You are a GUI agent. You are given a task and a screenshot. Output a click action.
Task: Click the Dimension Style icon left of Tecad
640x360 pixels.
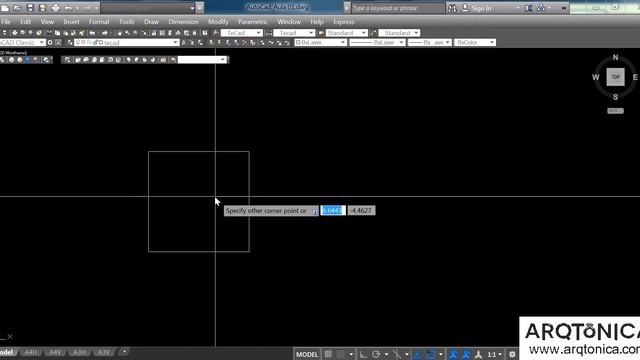(x=269, y=33)
